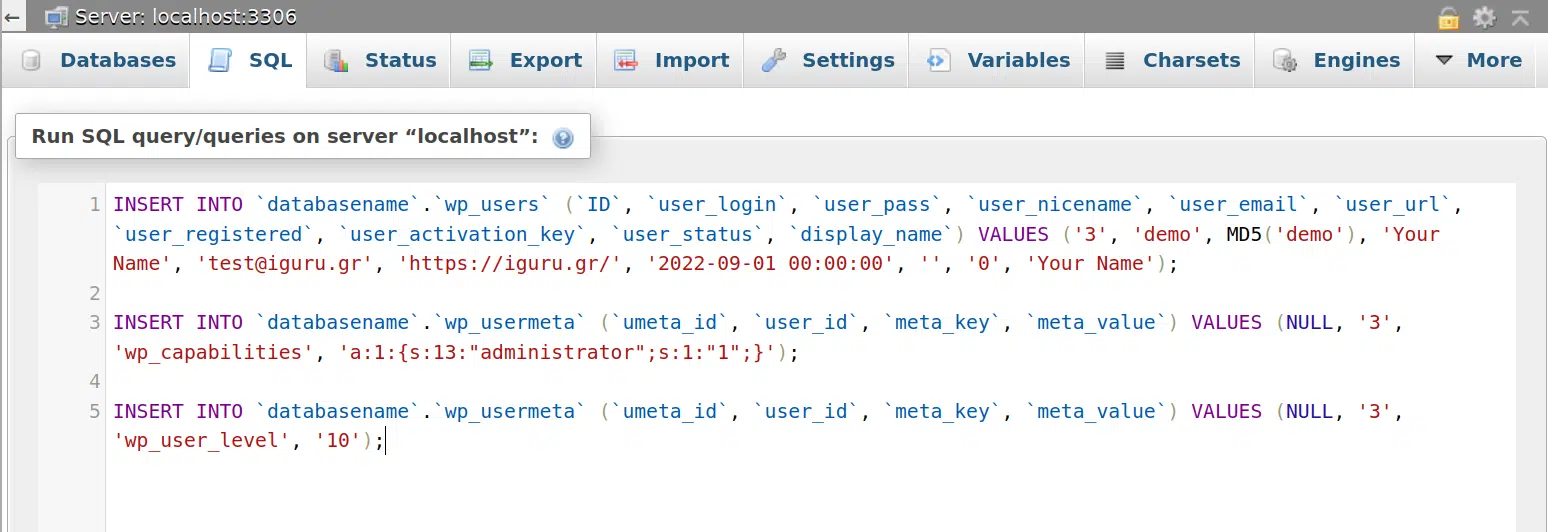Open page settings gear icon
Screen dimensions: 1548x532
click(1484, 17)
